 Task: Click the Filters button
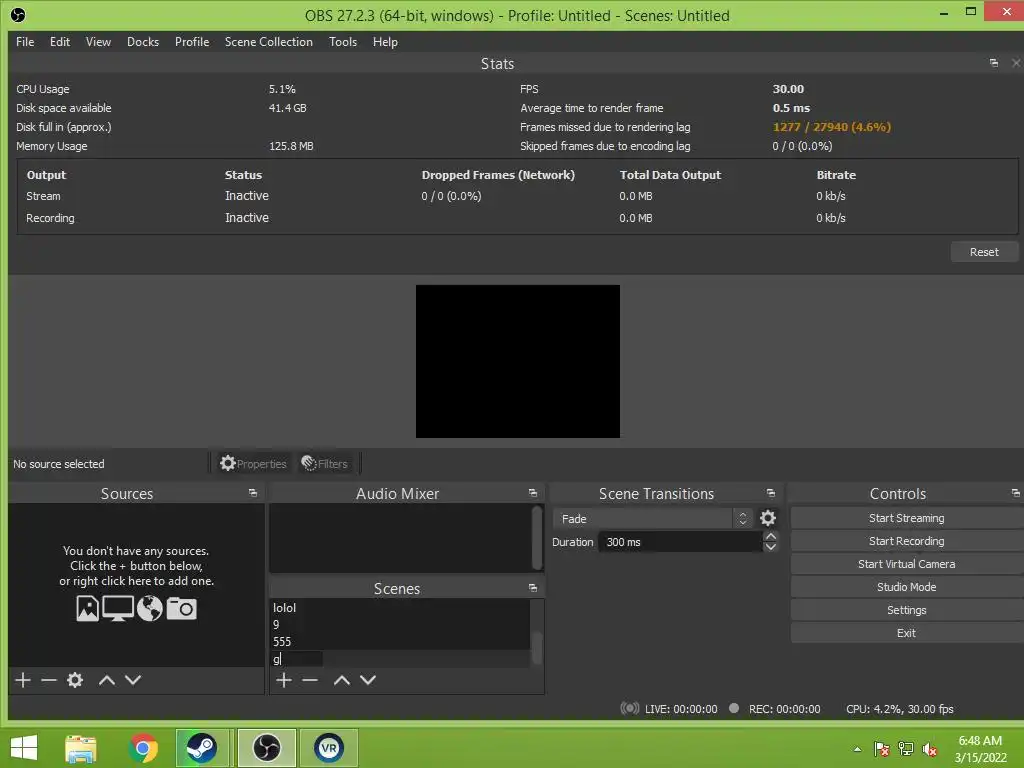[x=325, y=464]
